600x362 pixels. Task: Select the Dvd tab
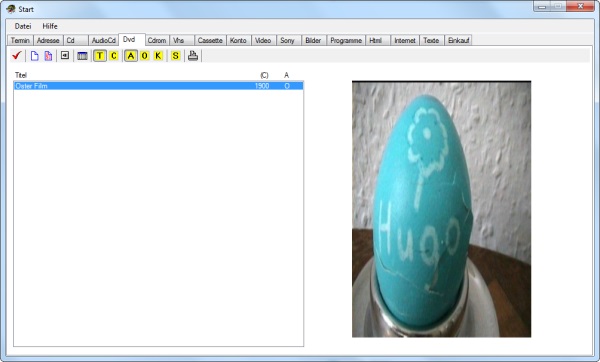tap(132, 39)
